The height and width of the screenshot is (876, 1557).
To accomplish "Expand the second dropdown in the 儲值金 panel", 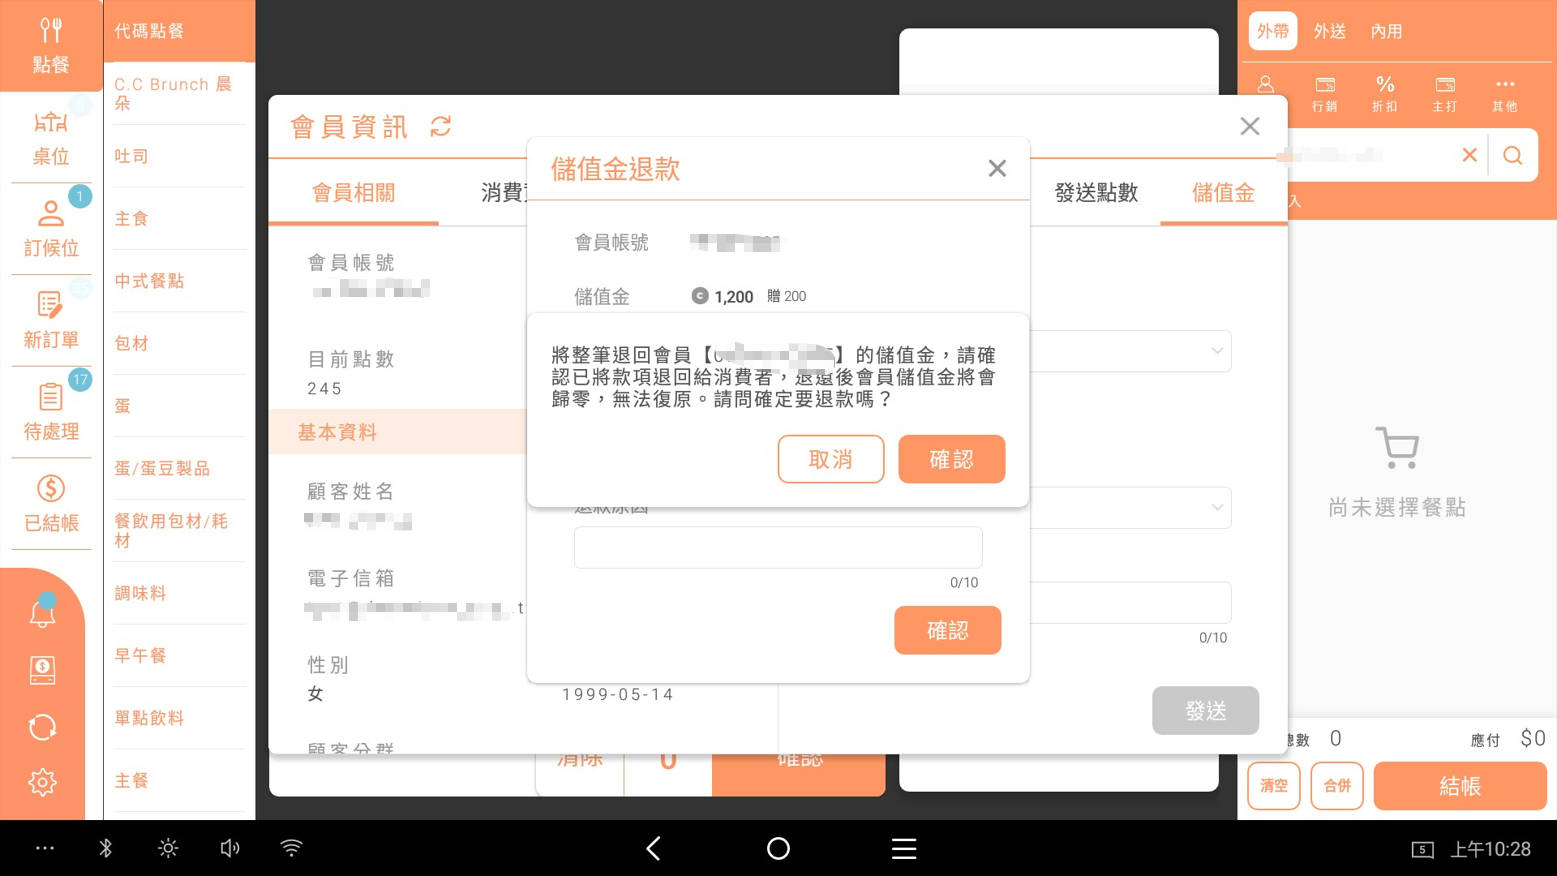I will (x=1216, y=507).
